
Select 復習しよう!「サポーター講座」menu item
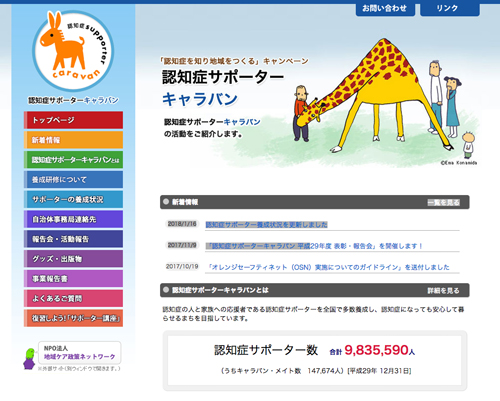coord(73,318)
